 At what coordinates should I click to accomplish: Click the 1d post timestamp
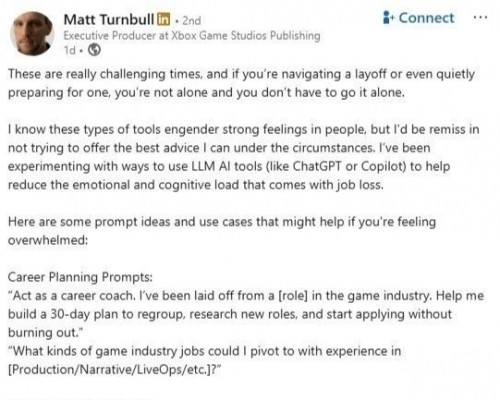pos(69,50)
